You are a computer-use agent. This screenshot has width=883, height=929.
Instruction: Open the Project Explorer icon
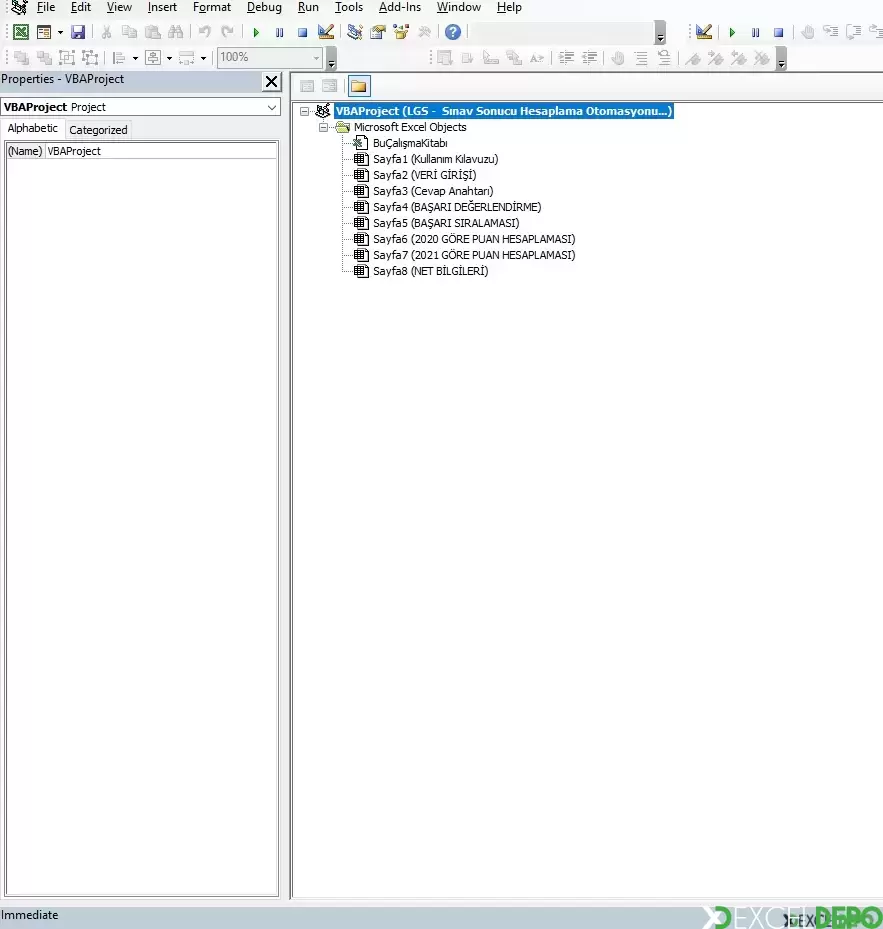click(354, 32)
